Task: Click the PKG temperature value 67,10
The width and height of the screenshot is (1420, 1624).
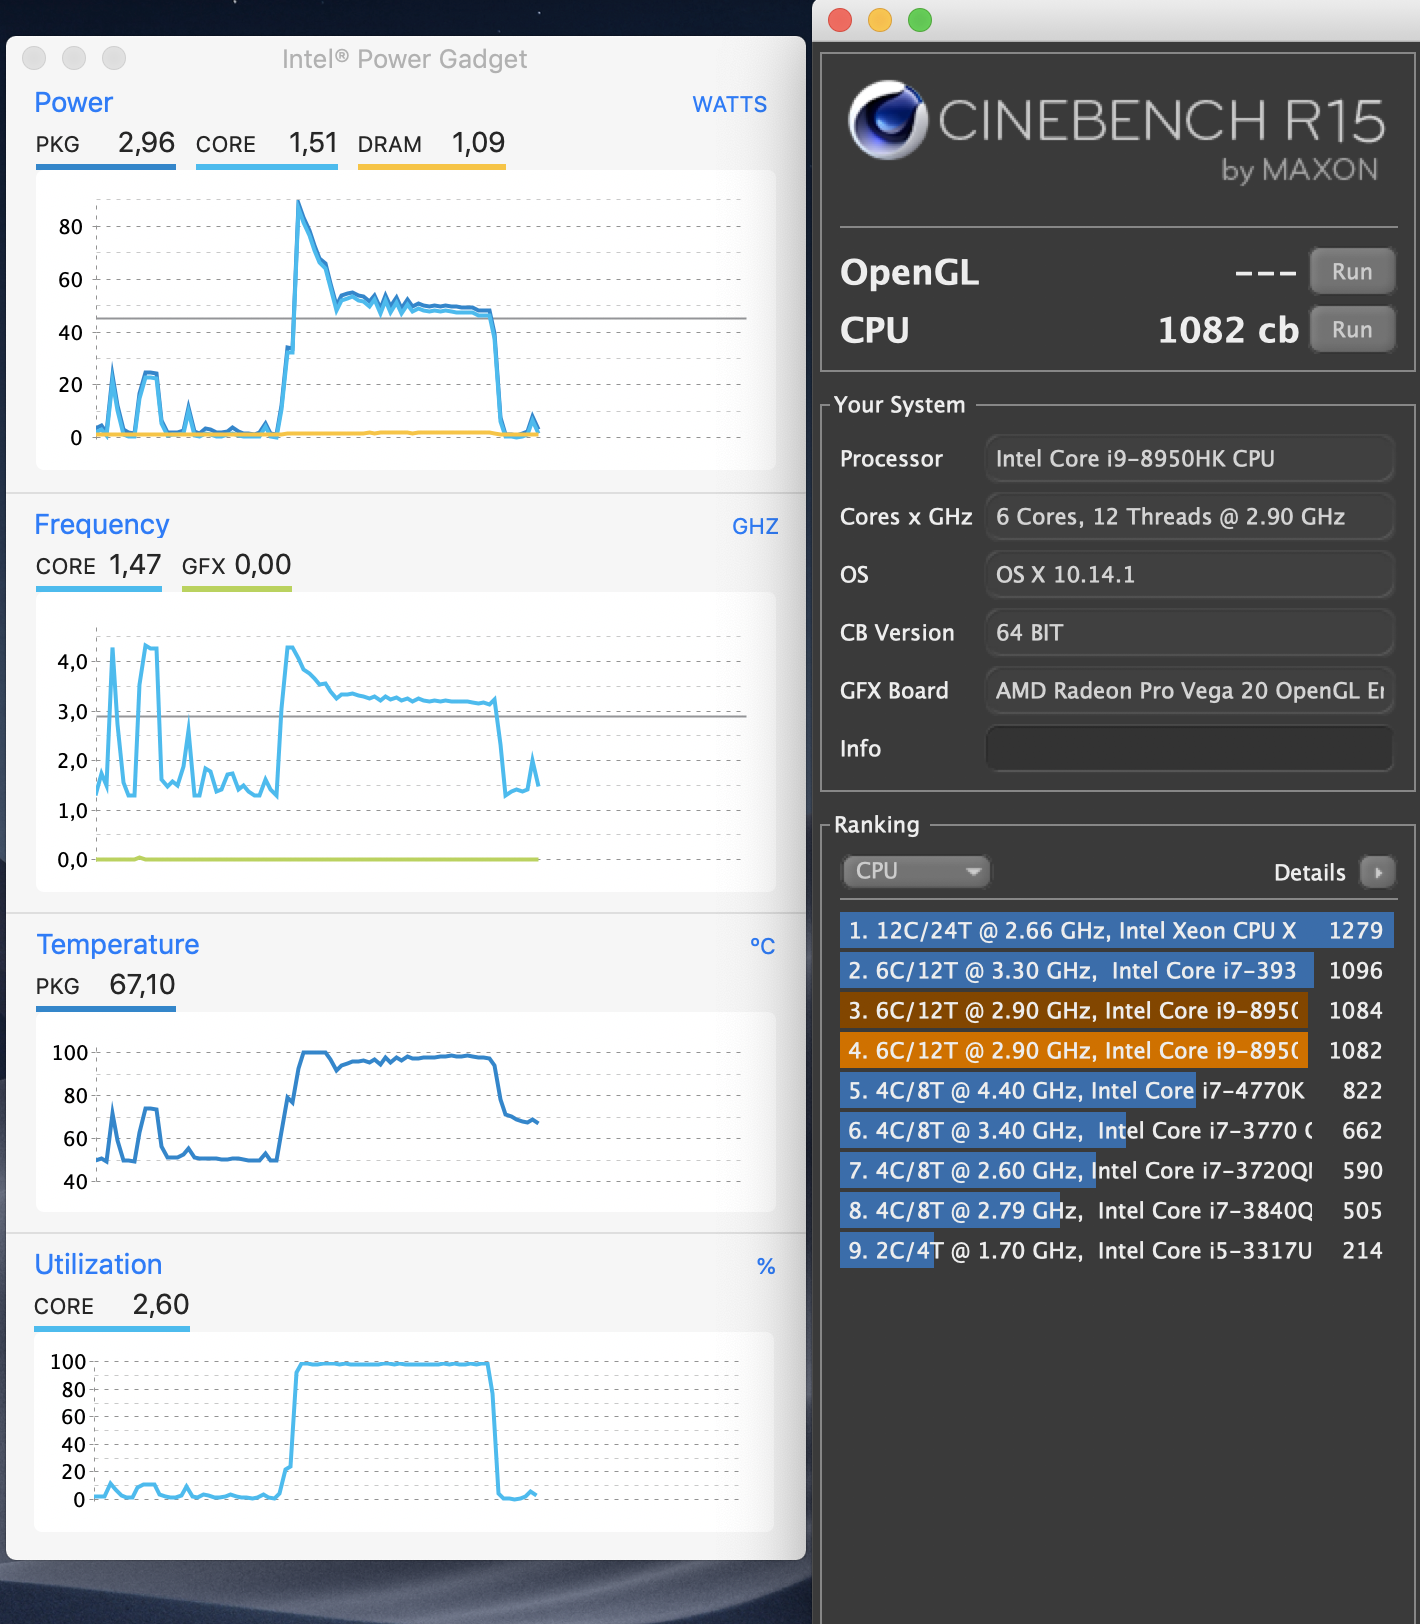Action: (x=142, y=985)
